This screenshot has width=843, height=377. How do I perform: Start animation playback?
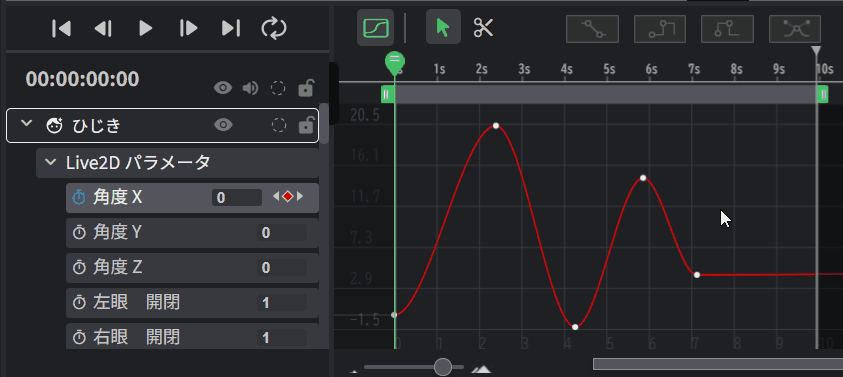[146, 28]
